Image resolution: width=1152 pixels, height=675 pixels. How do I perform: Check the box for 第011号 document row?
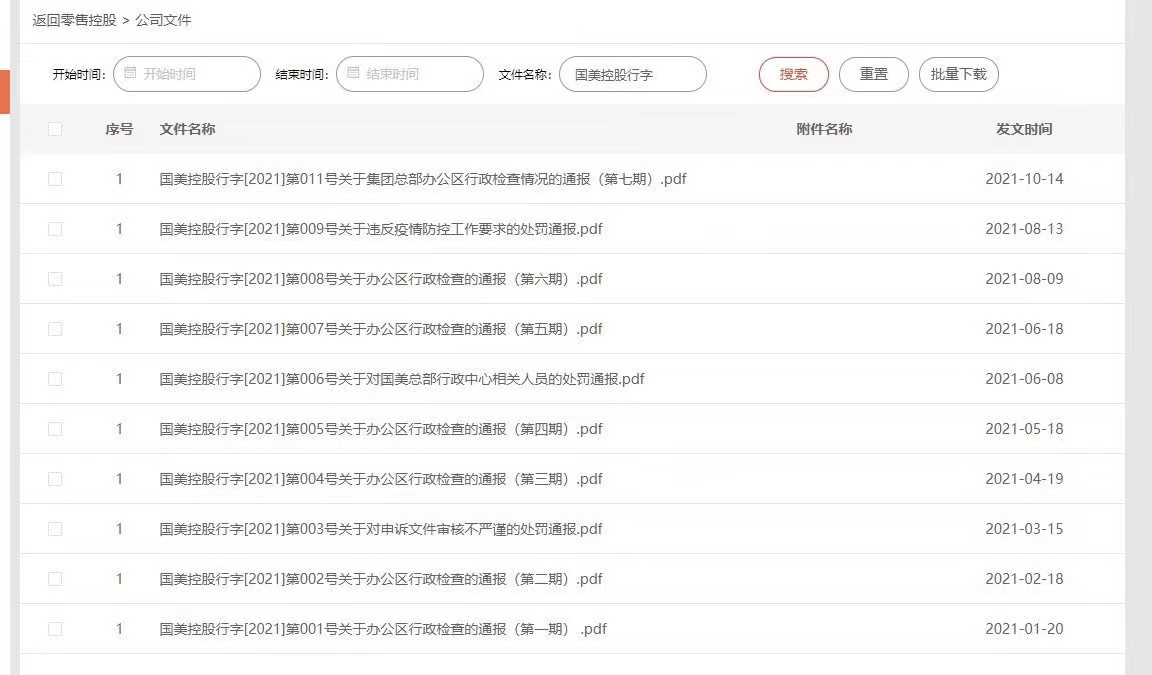[55, 179]
